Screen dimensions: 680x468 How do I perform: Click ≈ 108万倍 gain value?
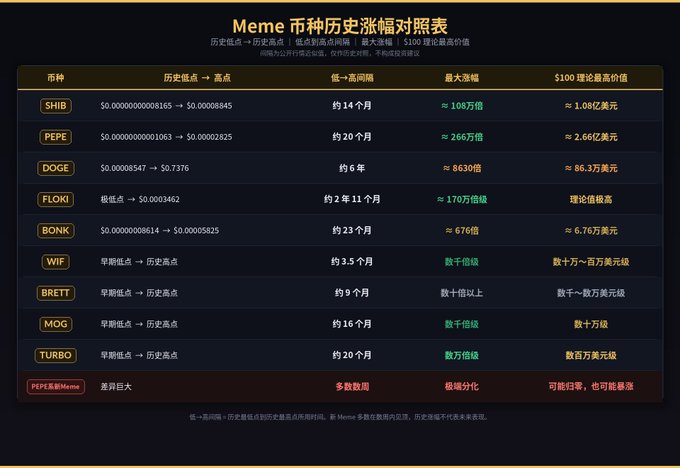coord(462,106)
